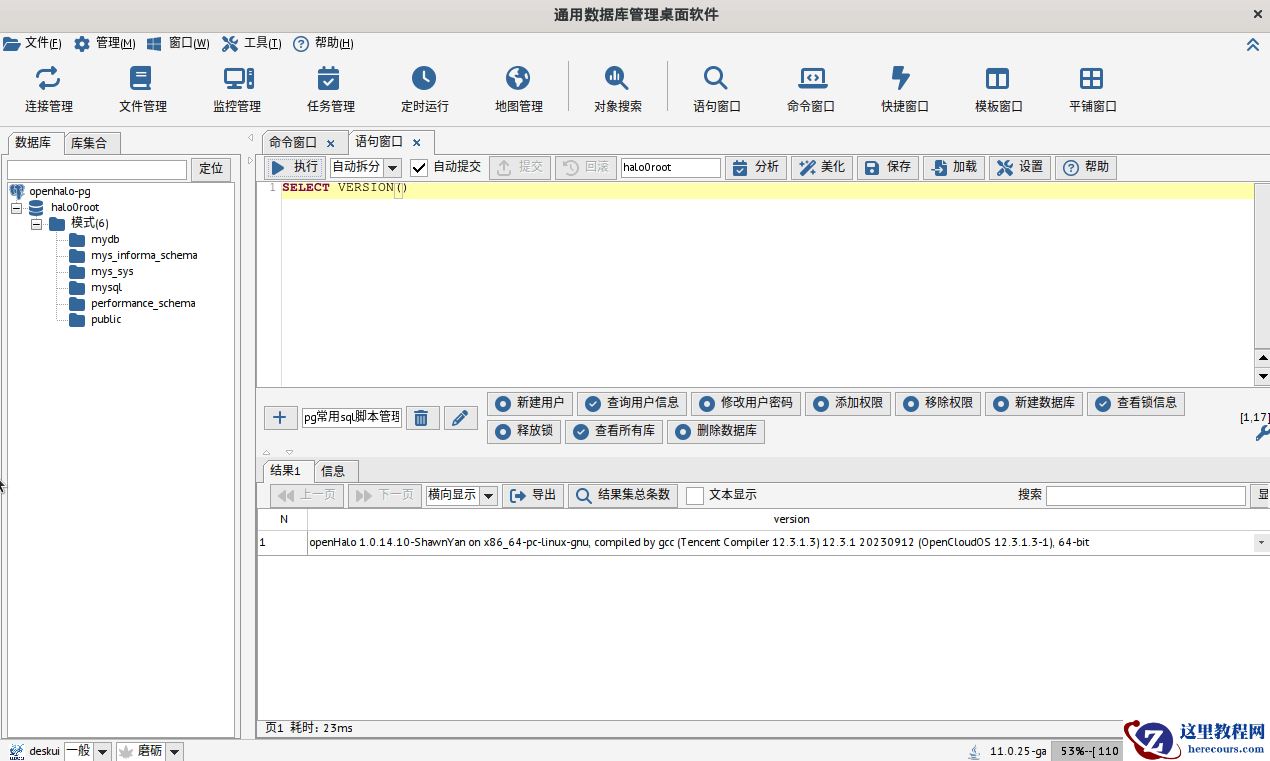Open 工具(T) menu
The height and width of the screenshot is (761, 1270).
[x=252, y=43]
